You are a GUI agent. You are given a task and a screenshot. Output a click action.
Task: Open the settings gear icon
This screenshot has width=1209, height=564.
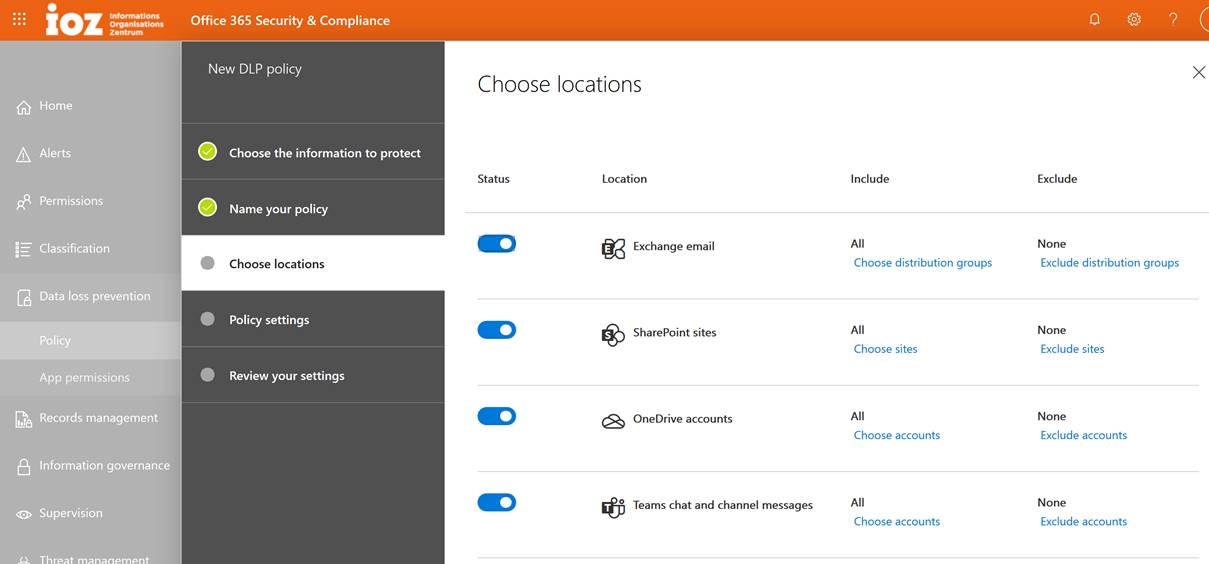[1134, 19]
